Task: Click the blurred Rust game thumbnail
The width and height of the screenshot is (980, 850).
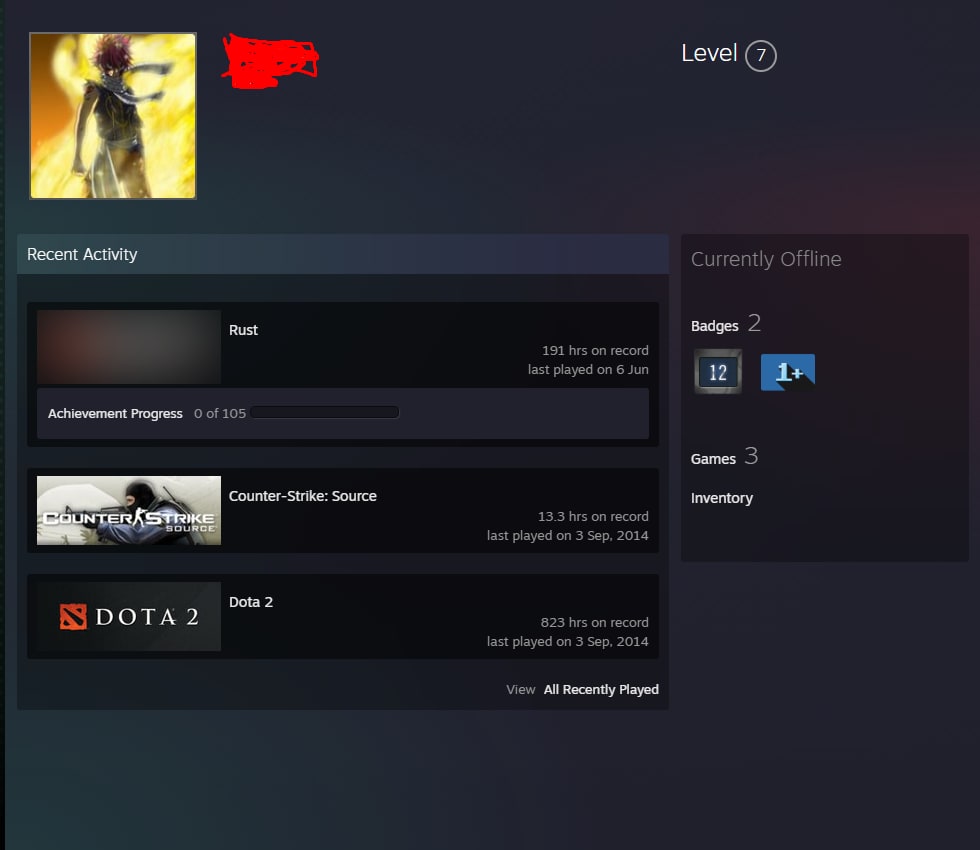Action: pos(129,347)
